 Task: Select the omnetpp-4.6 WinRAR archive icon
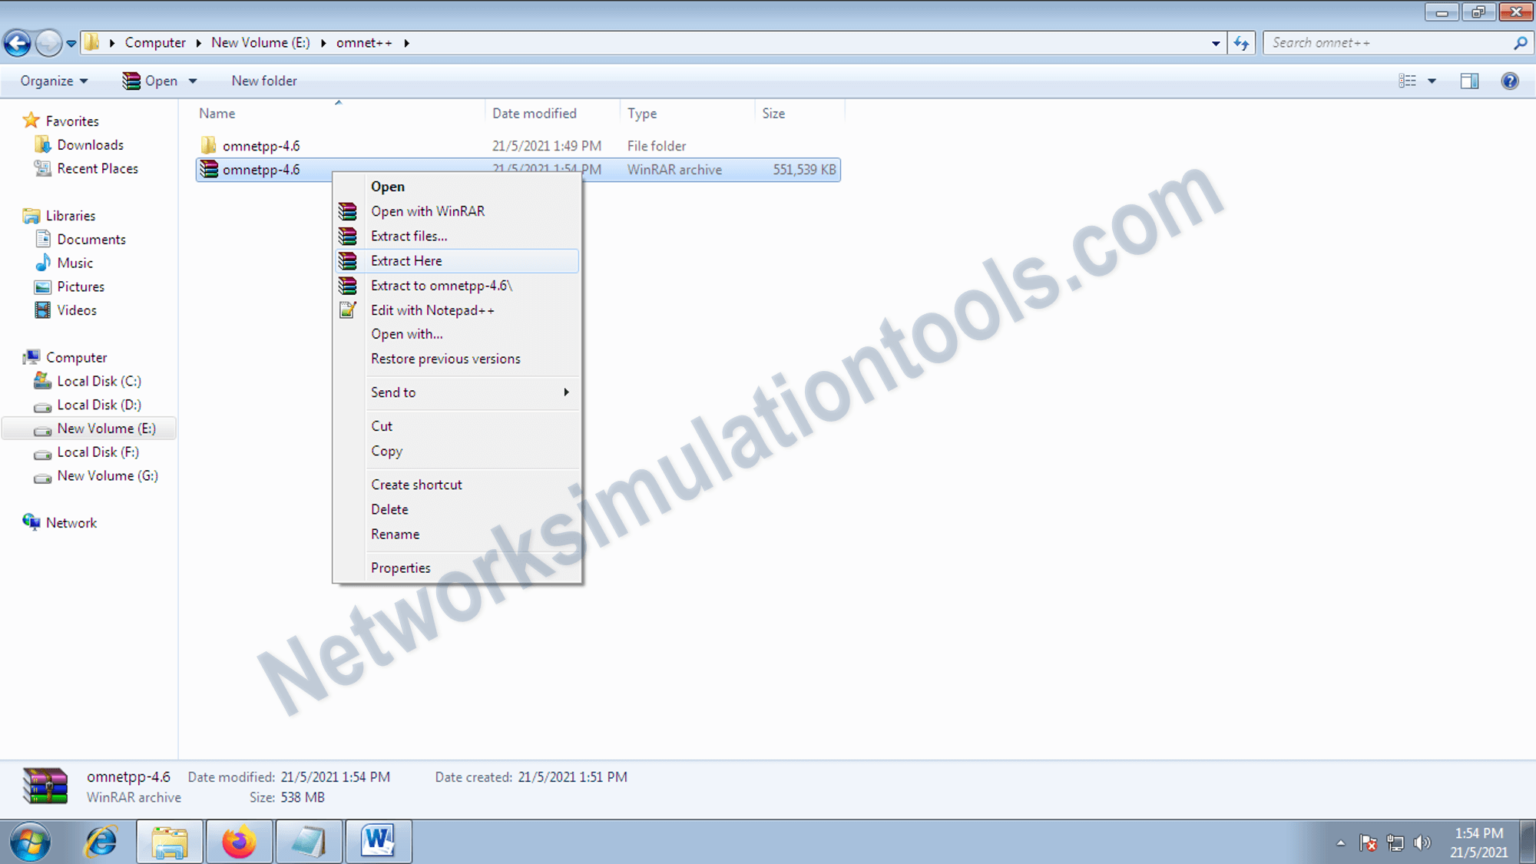point(208,169)
